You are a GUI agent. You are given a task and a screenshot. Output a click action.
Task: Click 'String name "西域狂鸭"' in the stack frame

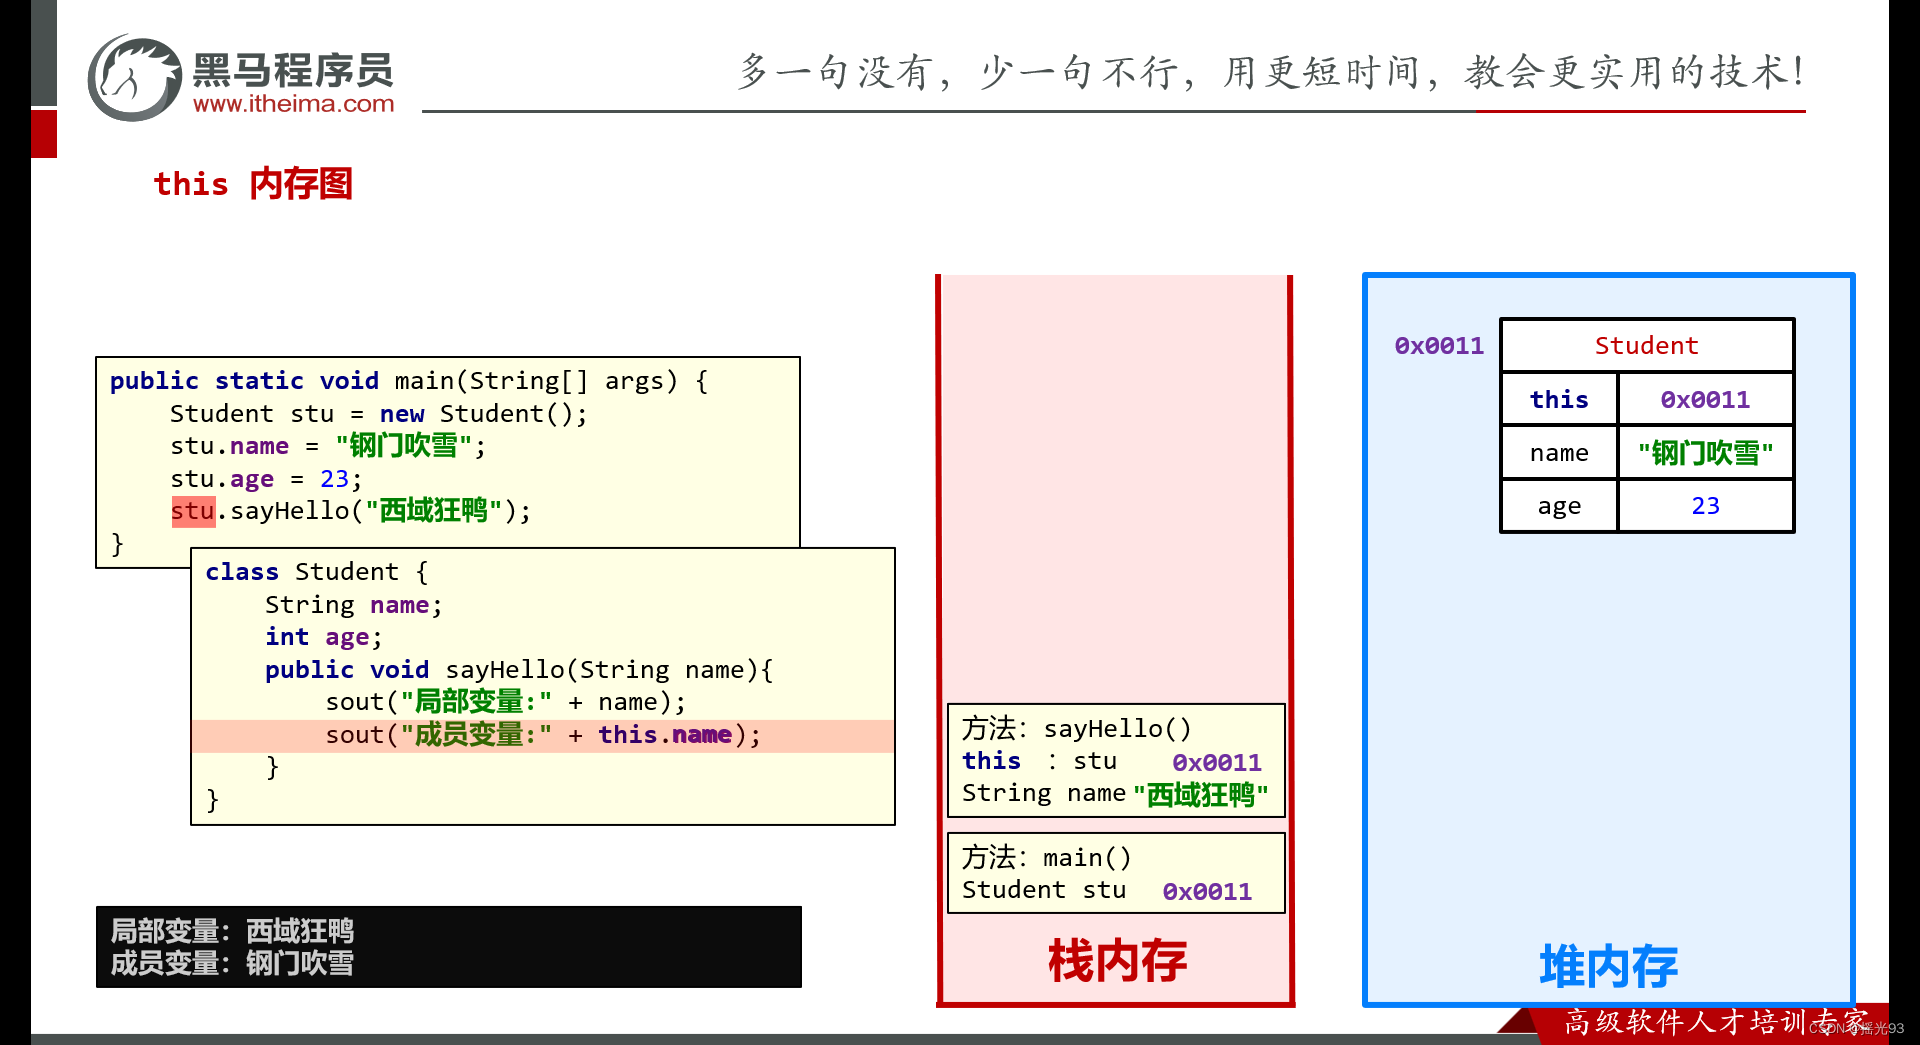pyautogui.click(x=1115, y=794)
